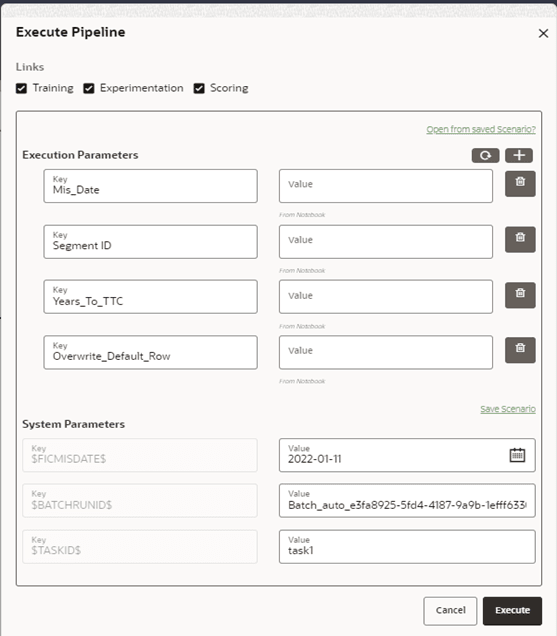Viewport: 557px width, 636px height.
Task: Delete the Segment ID parameter row
Action: tap(520, 239)
